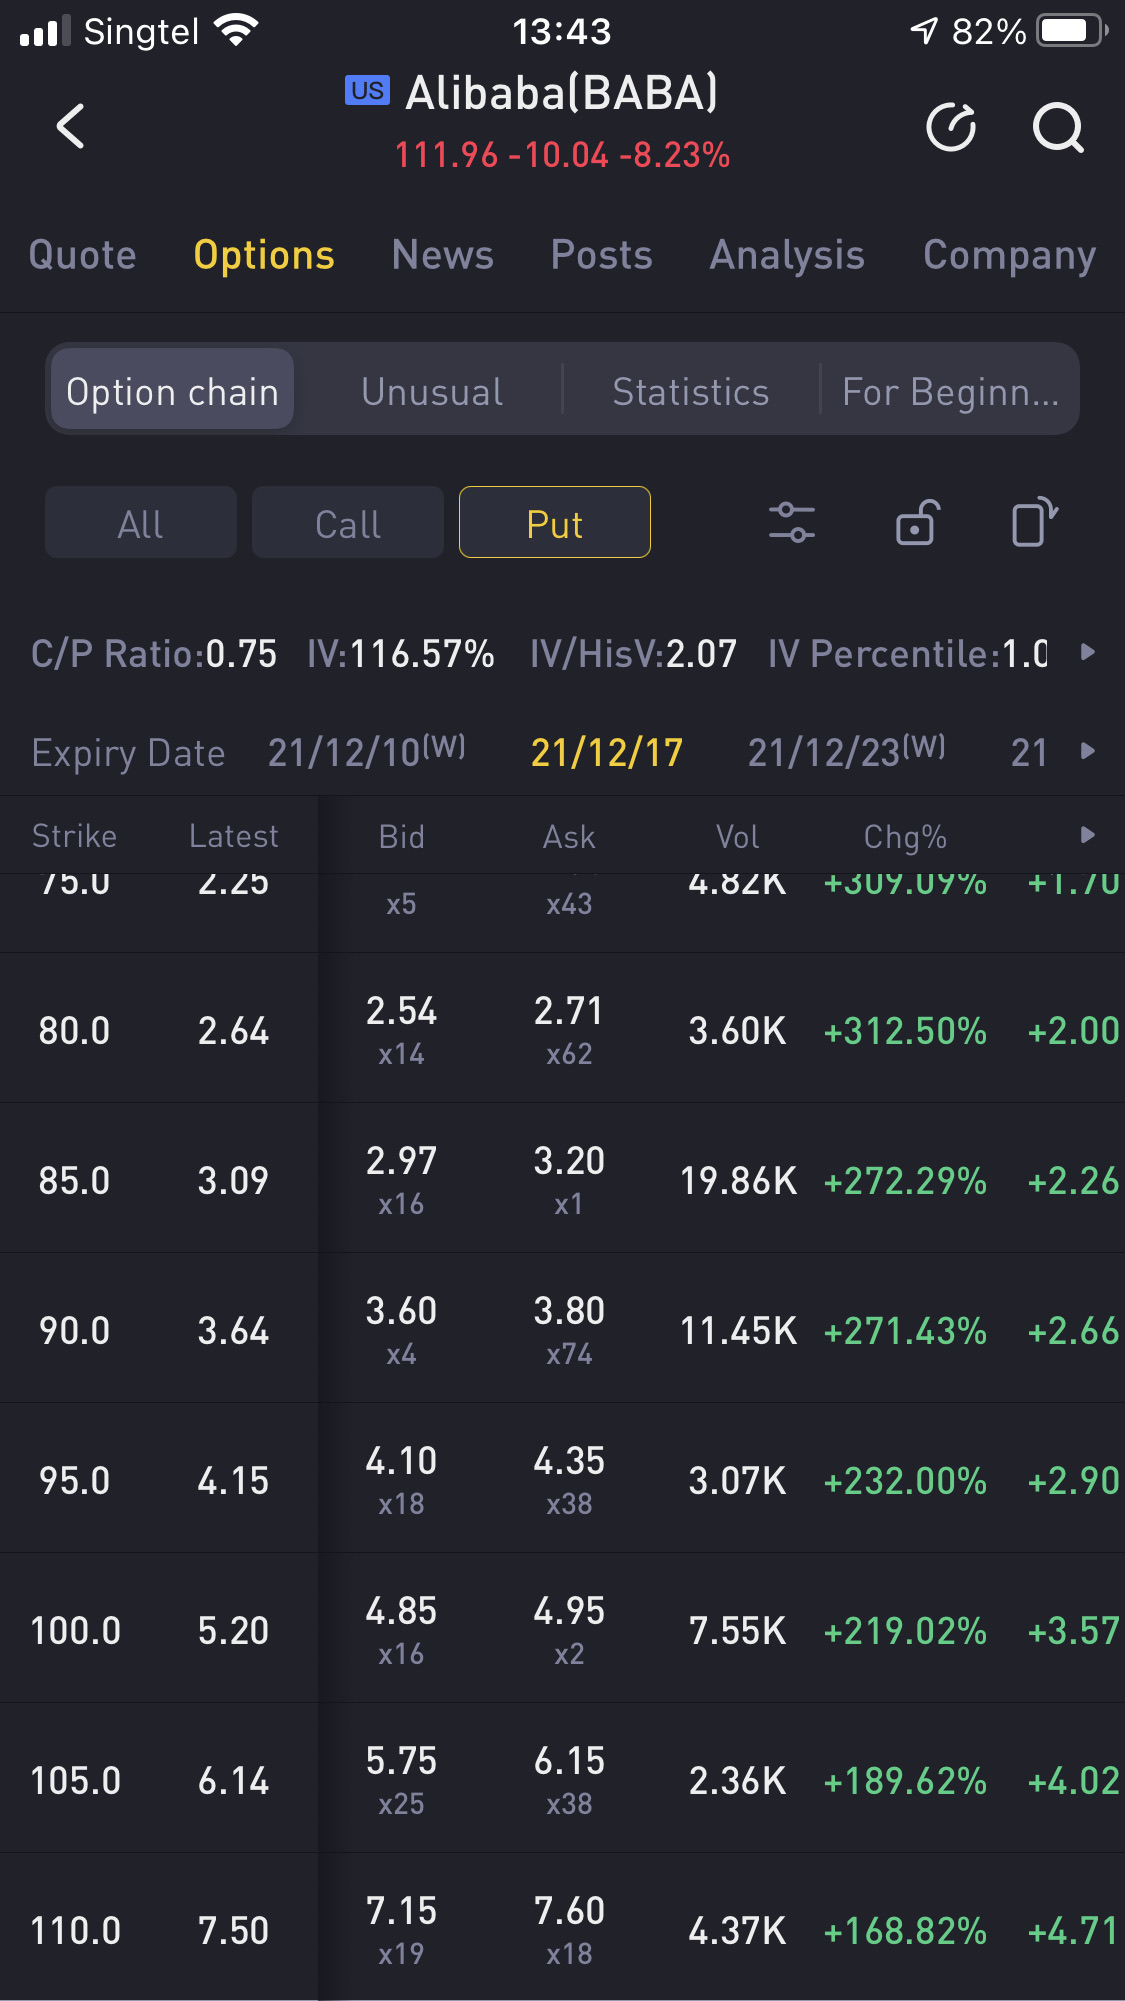Select strike 90.0 put row
This screenshot has width=1125, height=2001.
[562, 1329]
